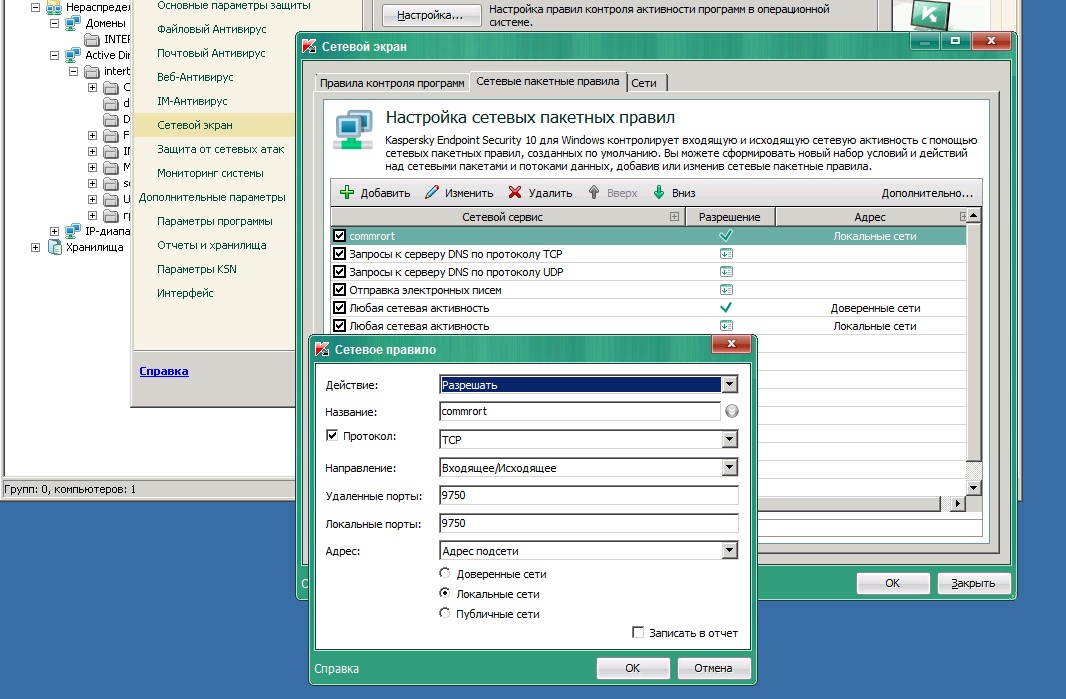Click the red X Delete rule icon
The height and width of the screenshot is (699, 1066).
click(x=515, y=193)
